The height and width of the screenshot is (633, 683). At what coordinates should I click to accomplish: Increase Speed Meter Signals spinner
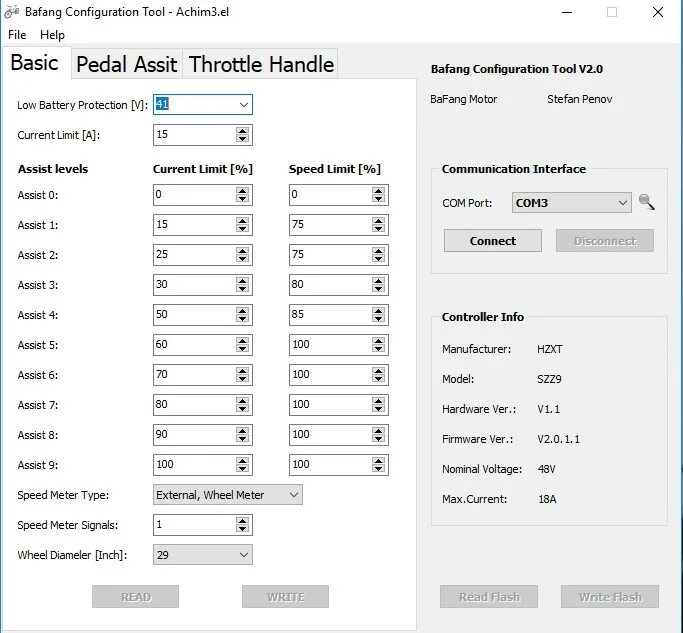[243, 521]
